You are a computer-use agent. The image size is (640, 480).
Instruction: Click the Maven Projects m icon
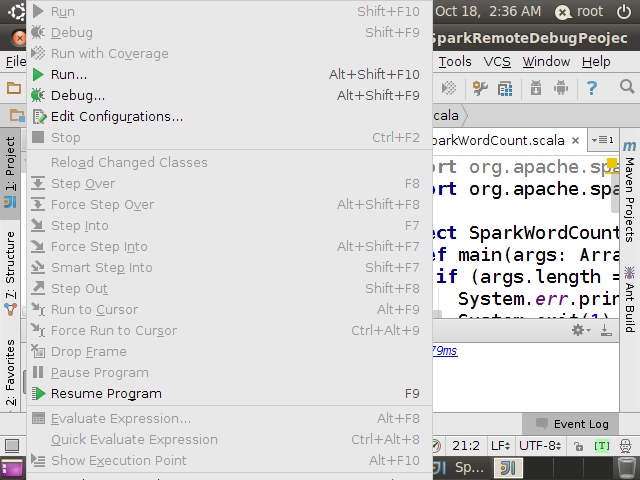coord(629,145)
